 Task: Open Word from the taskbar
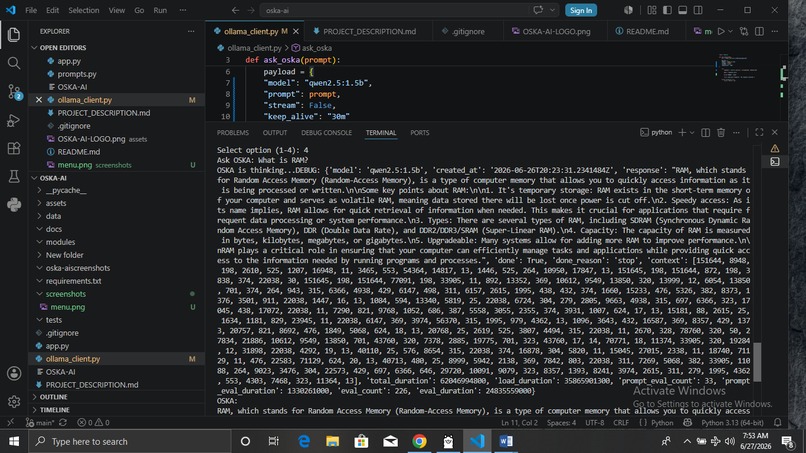[x=506, y=441]
